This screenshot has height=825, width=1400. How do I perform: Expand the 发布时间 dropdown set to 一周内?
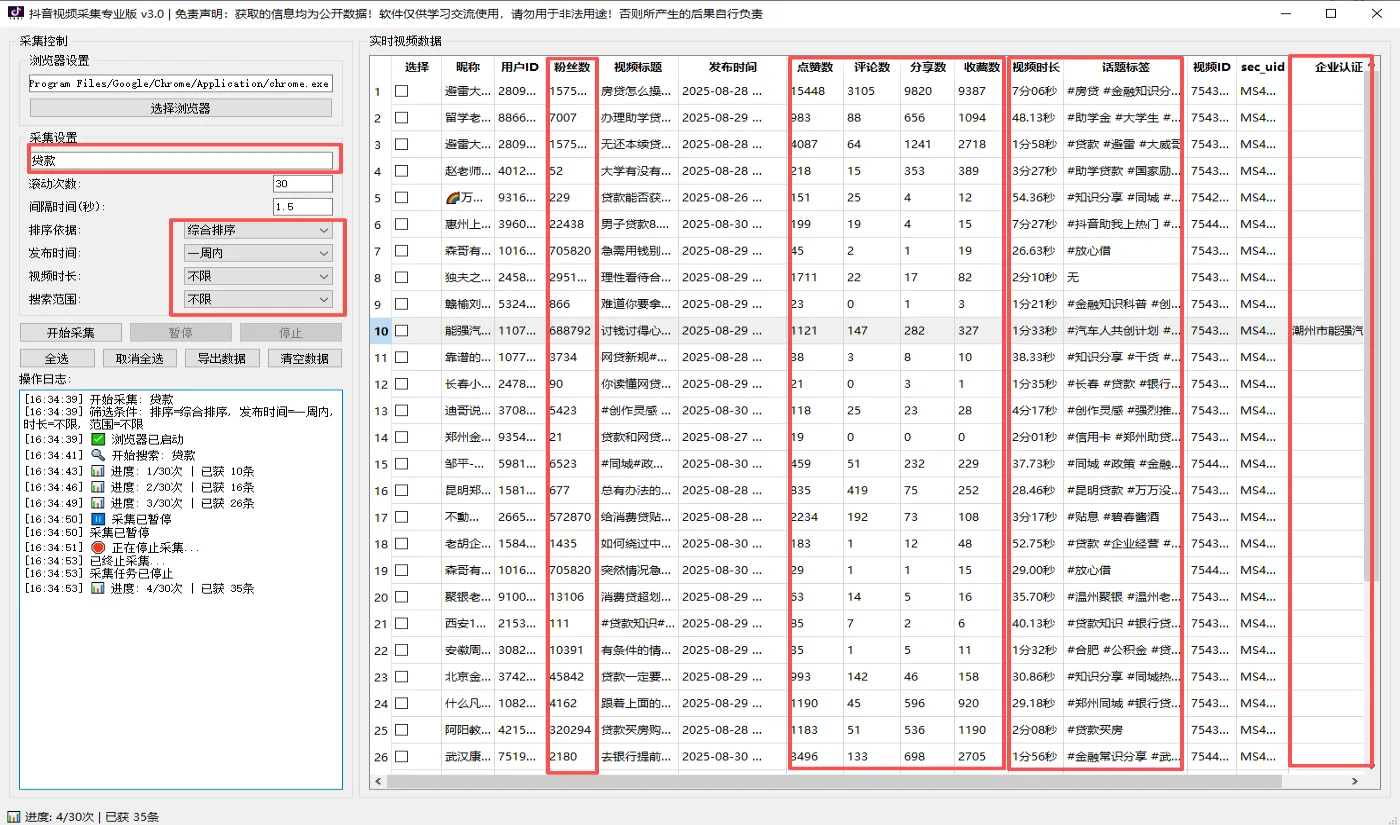(258, 253)
